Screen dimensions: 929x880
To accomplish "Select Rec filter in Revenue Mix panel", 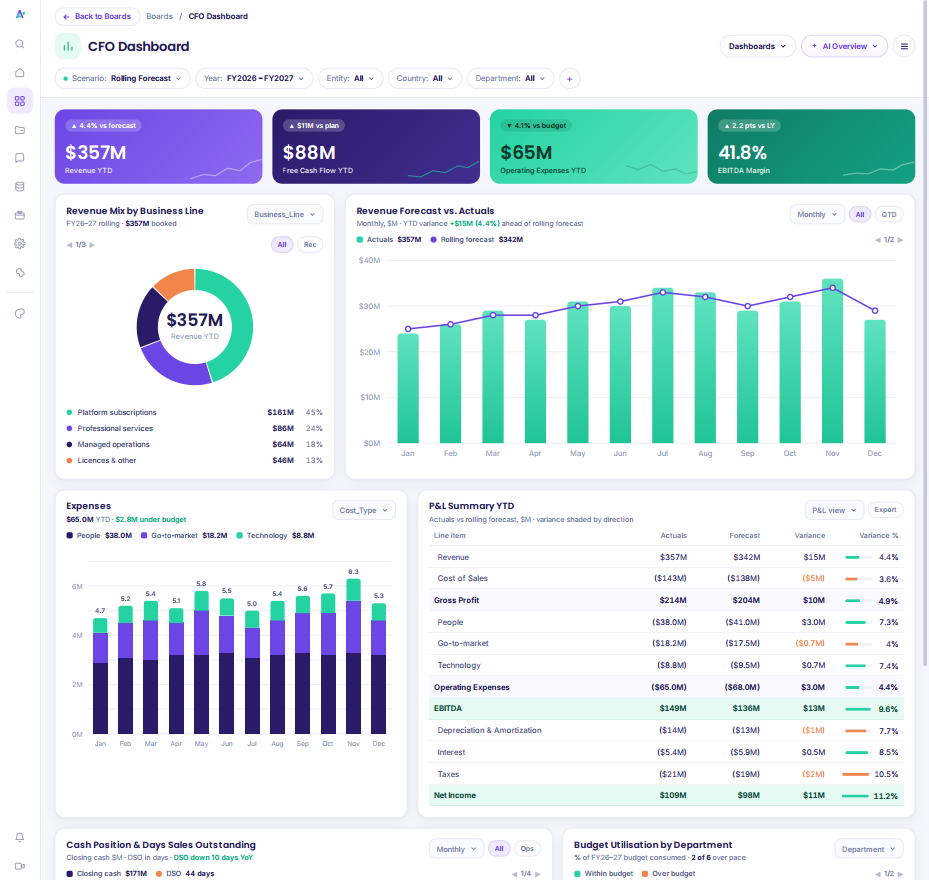I will [310, 245].
